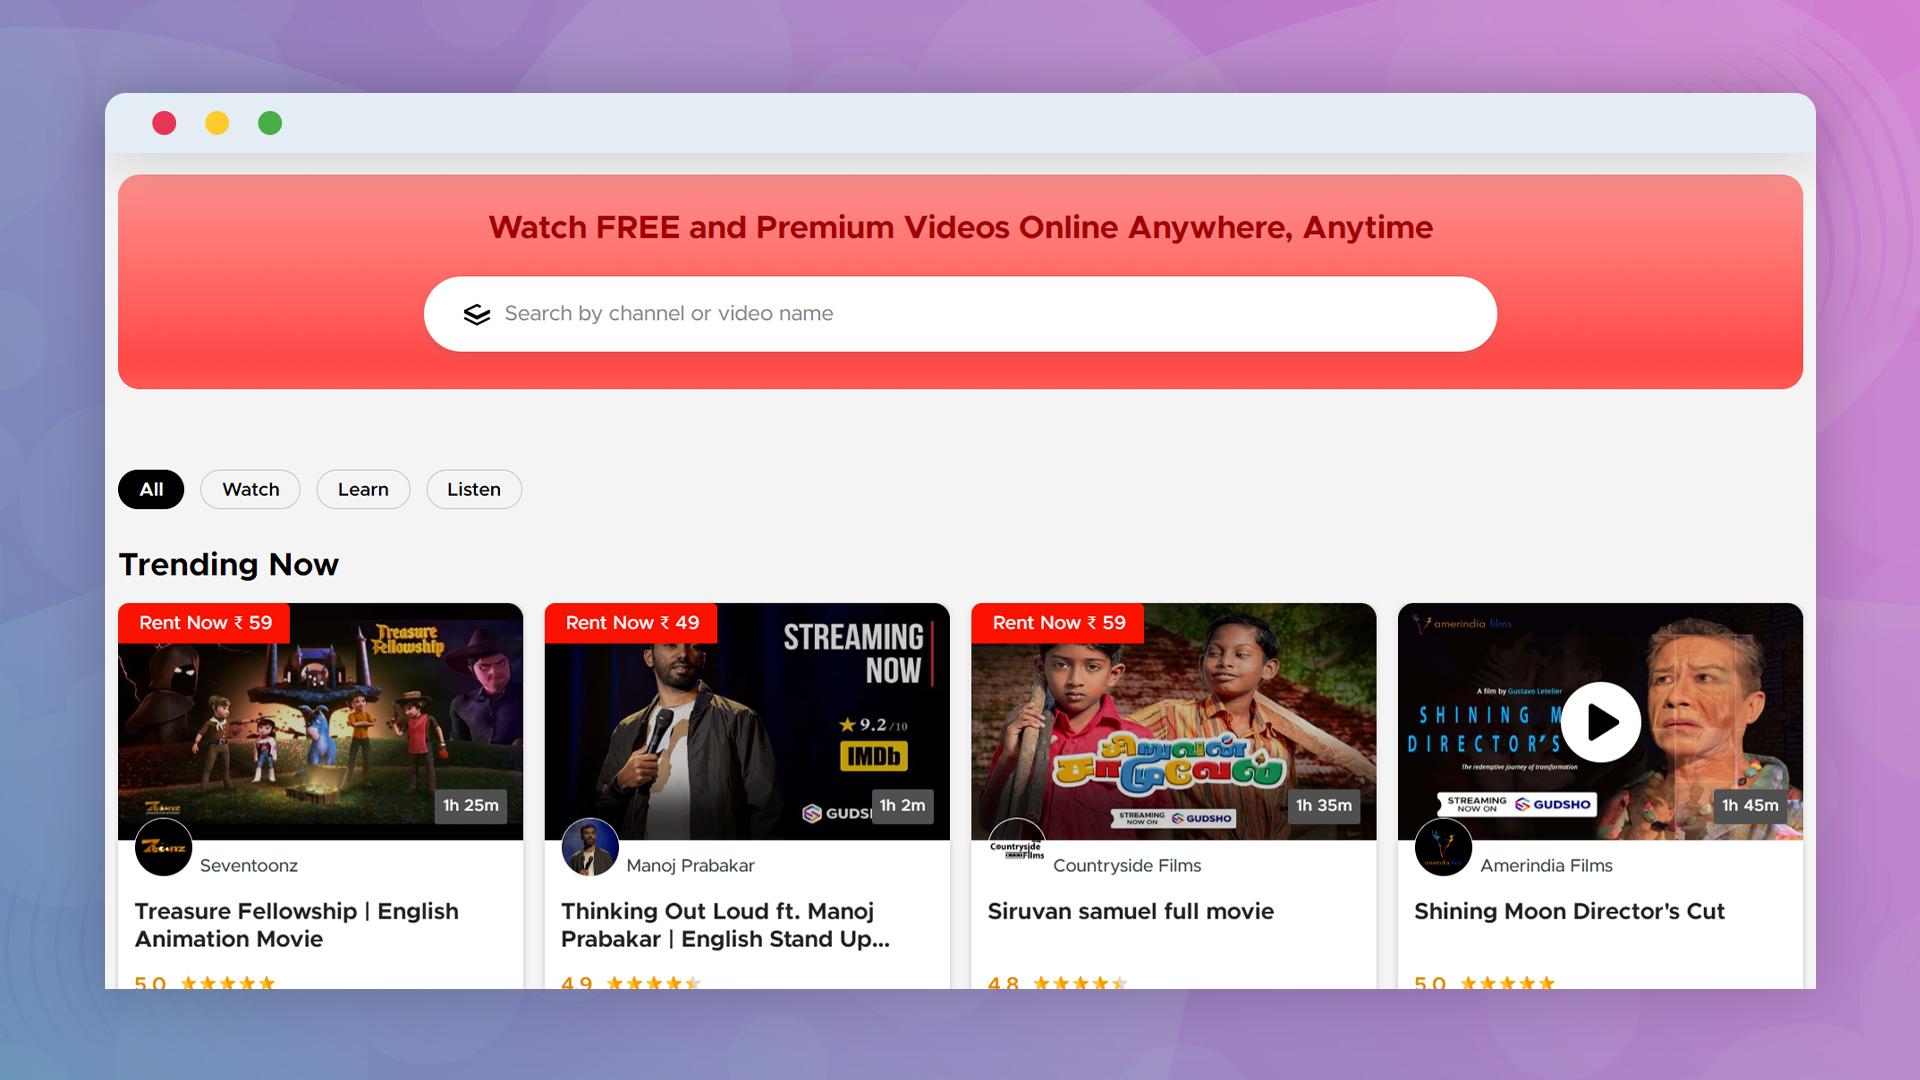Select the All filter tab

tap(150, 488)
